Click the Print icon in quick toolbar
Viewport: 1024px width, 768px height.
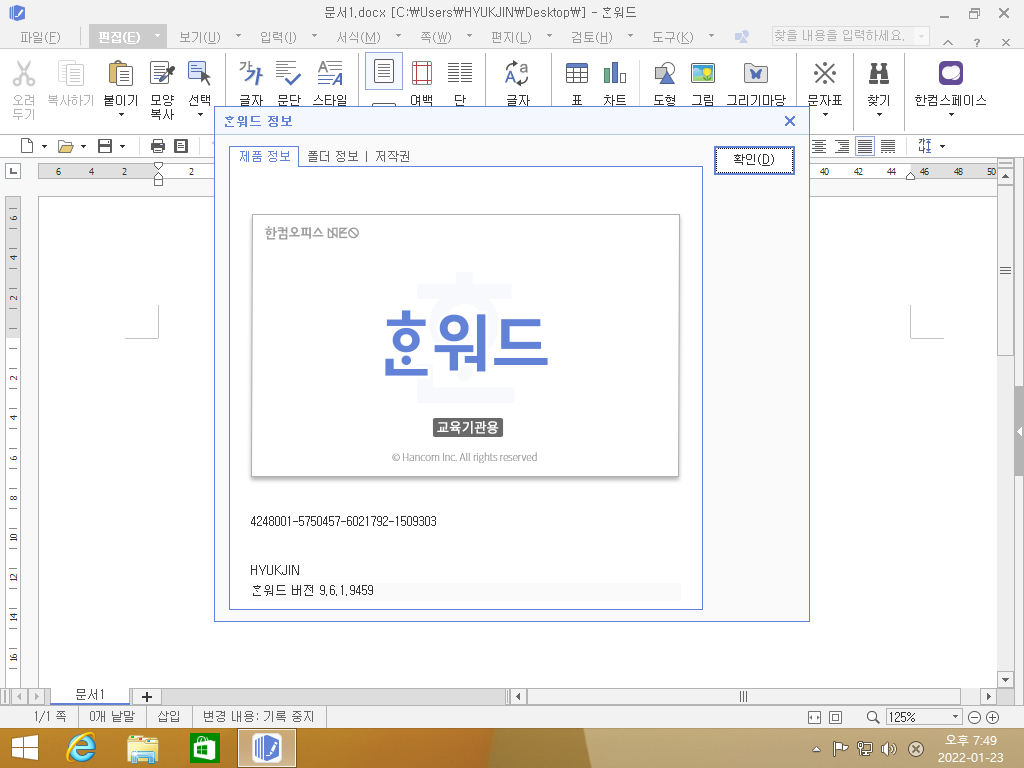coord(157,146)
